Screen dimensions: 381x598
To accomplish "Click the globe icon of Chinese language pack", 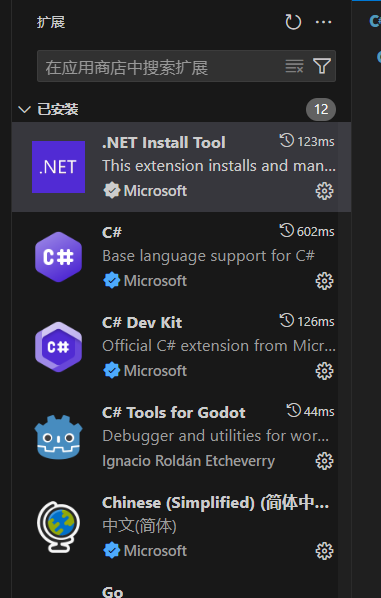I will pos(58,527).
